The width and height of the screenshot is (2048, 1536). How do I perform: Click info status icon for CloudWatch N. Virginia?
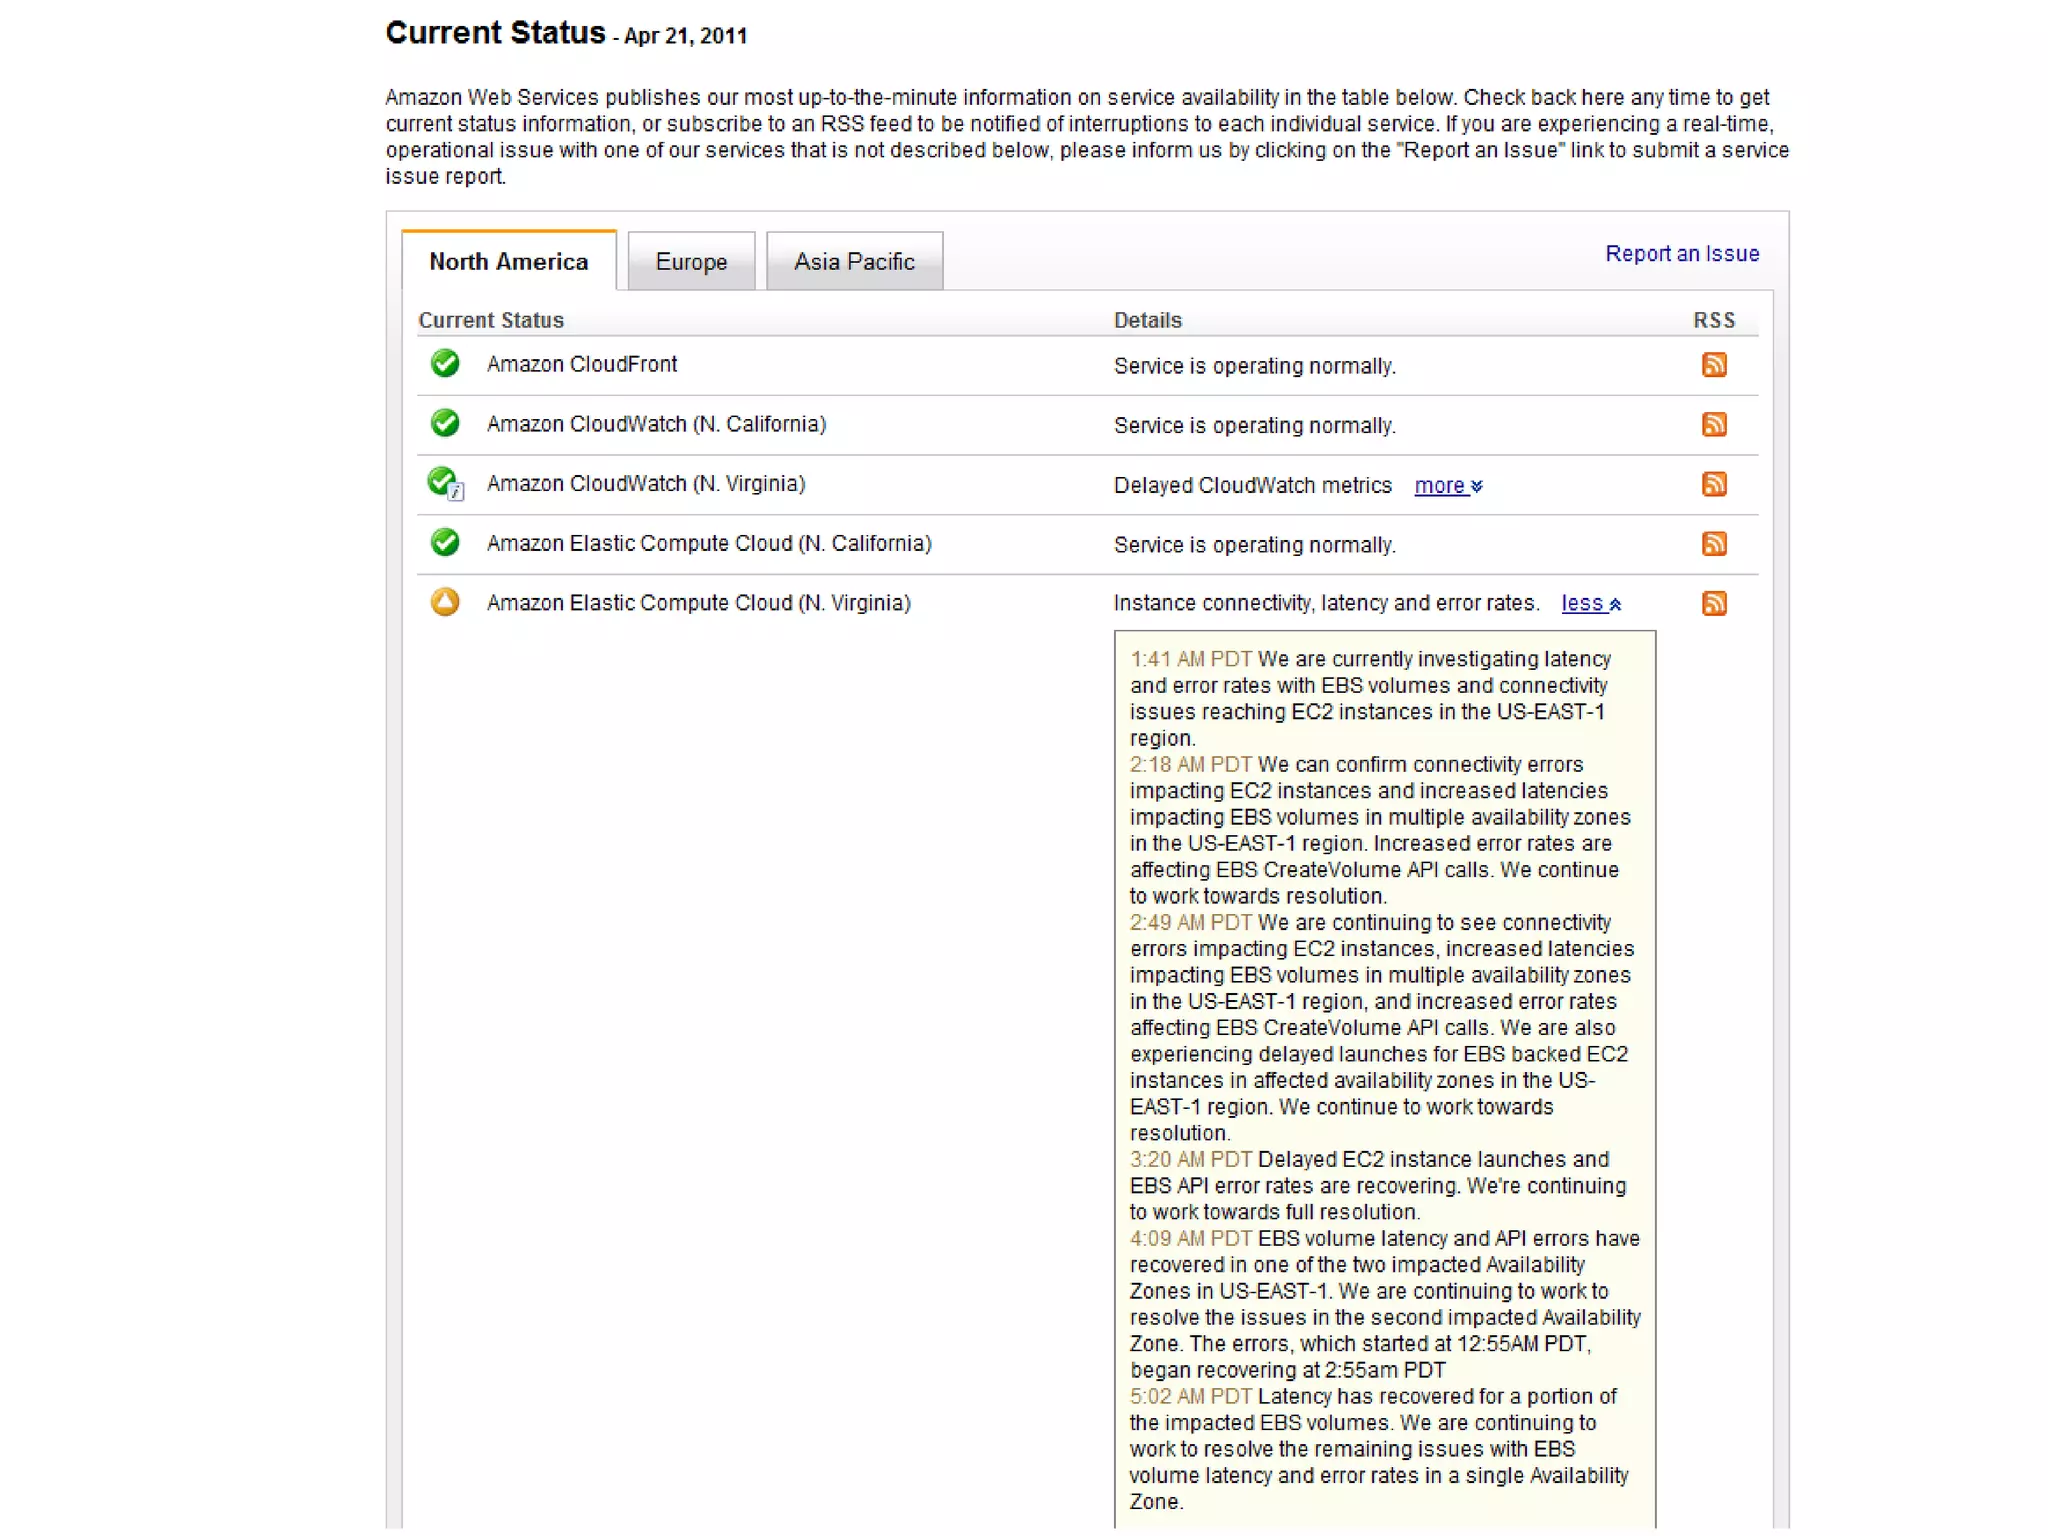(x=445, y=483)
